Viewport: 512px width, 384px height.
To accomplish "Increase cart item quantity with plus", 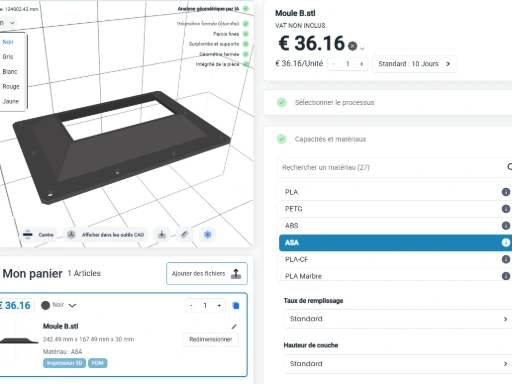I will point(219,305).
